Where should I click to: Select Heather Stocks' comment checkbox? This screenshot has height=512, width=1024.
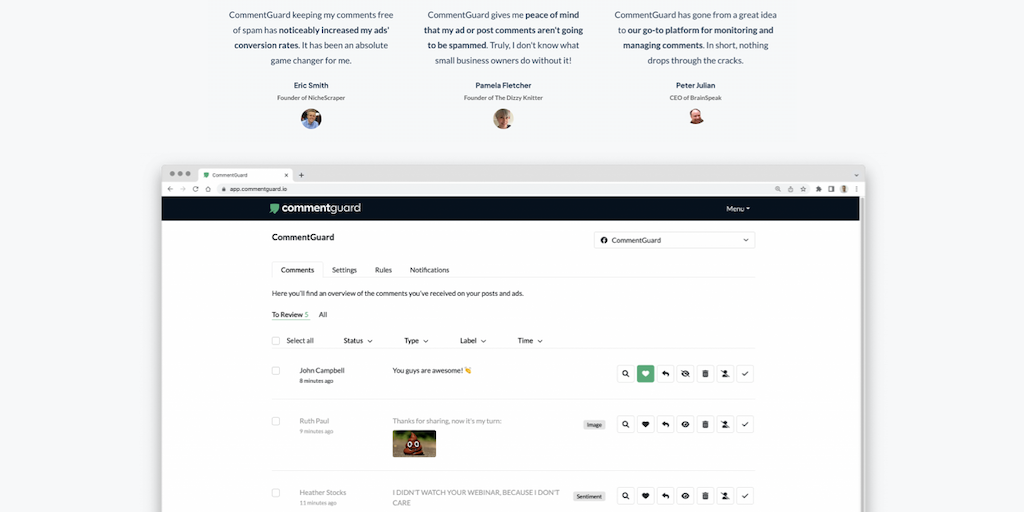tap(276, 492)
